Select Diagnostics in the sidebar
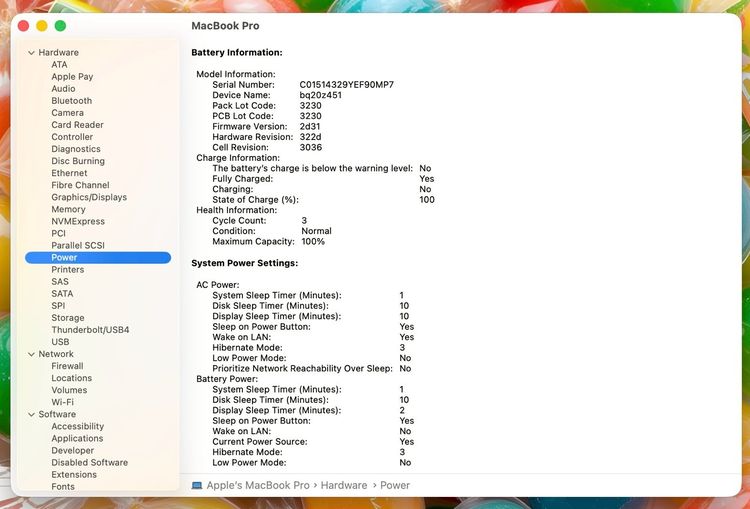This screenshot has height=509, width=750. 76,149
